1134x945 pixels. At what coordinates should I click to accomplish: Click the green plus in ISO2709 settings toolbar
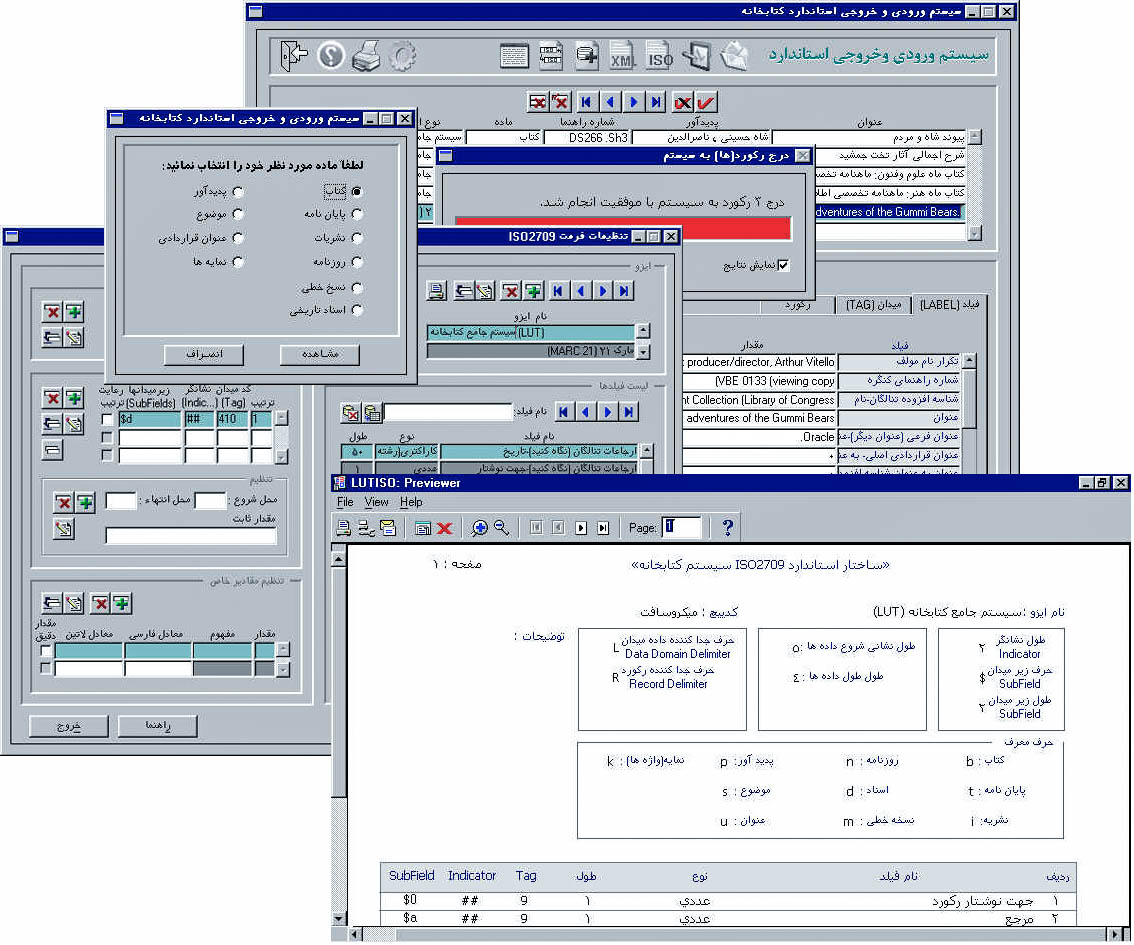click(534, 291)
